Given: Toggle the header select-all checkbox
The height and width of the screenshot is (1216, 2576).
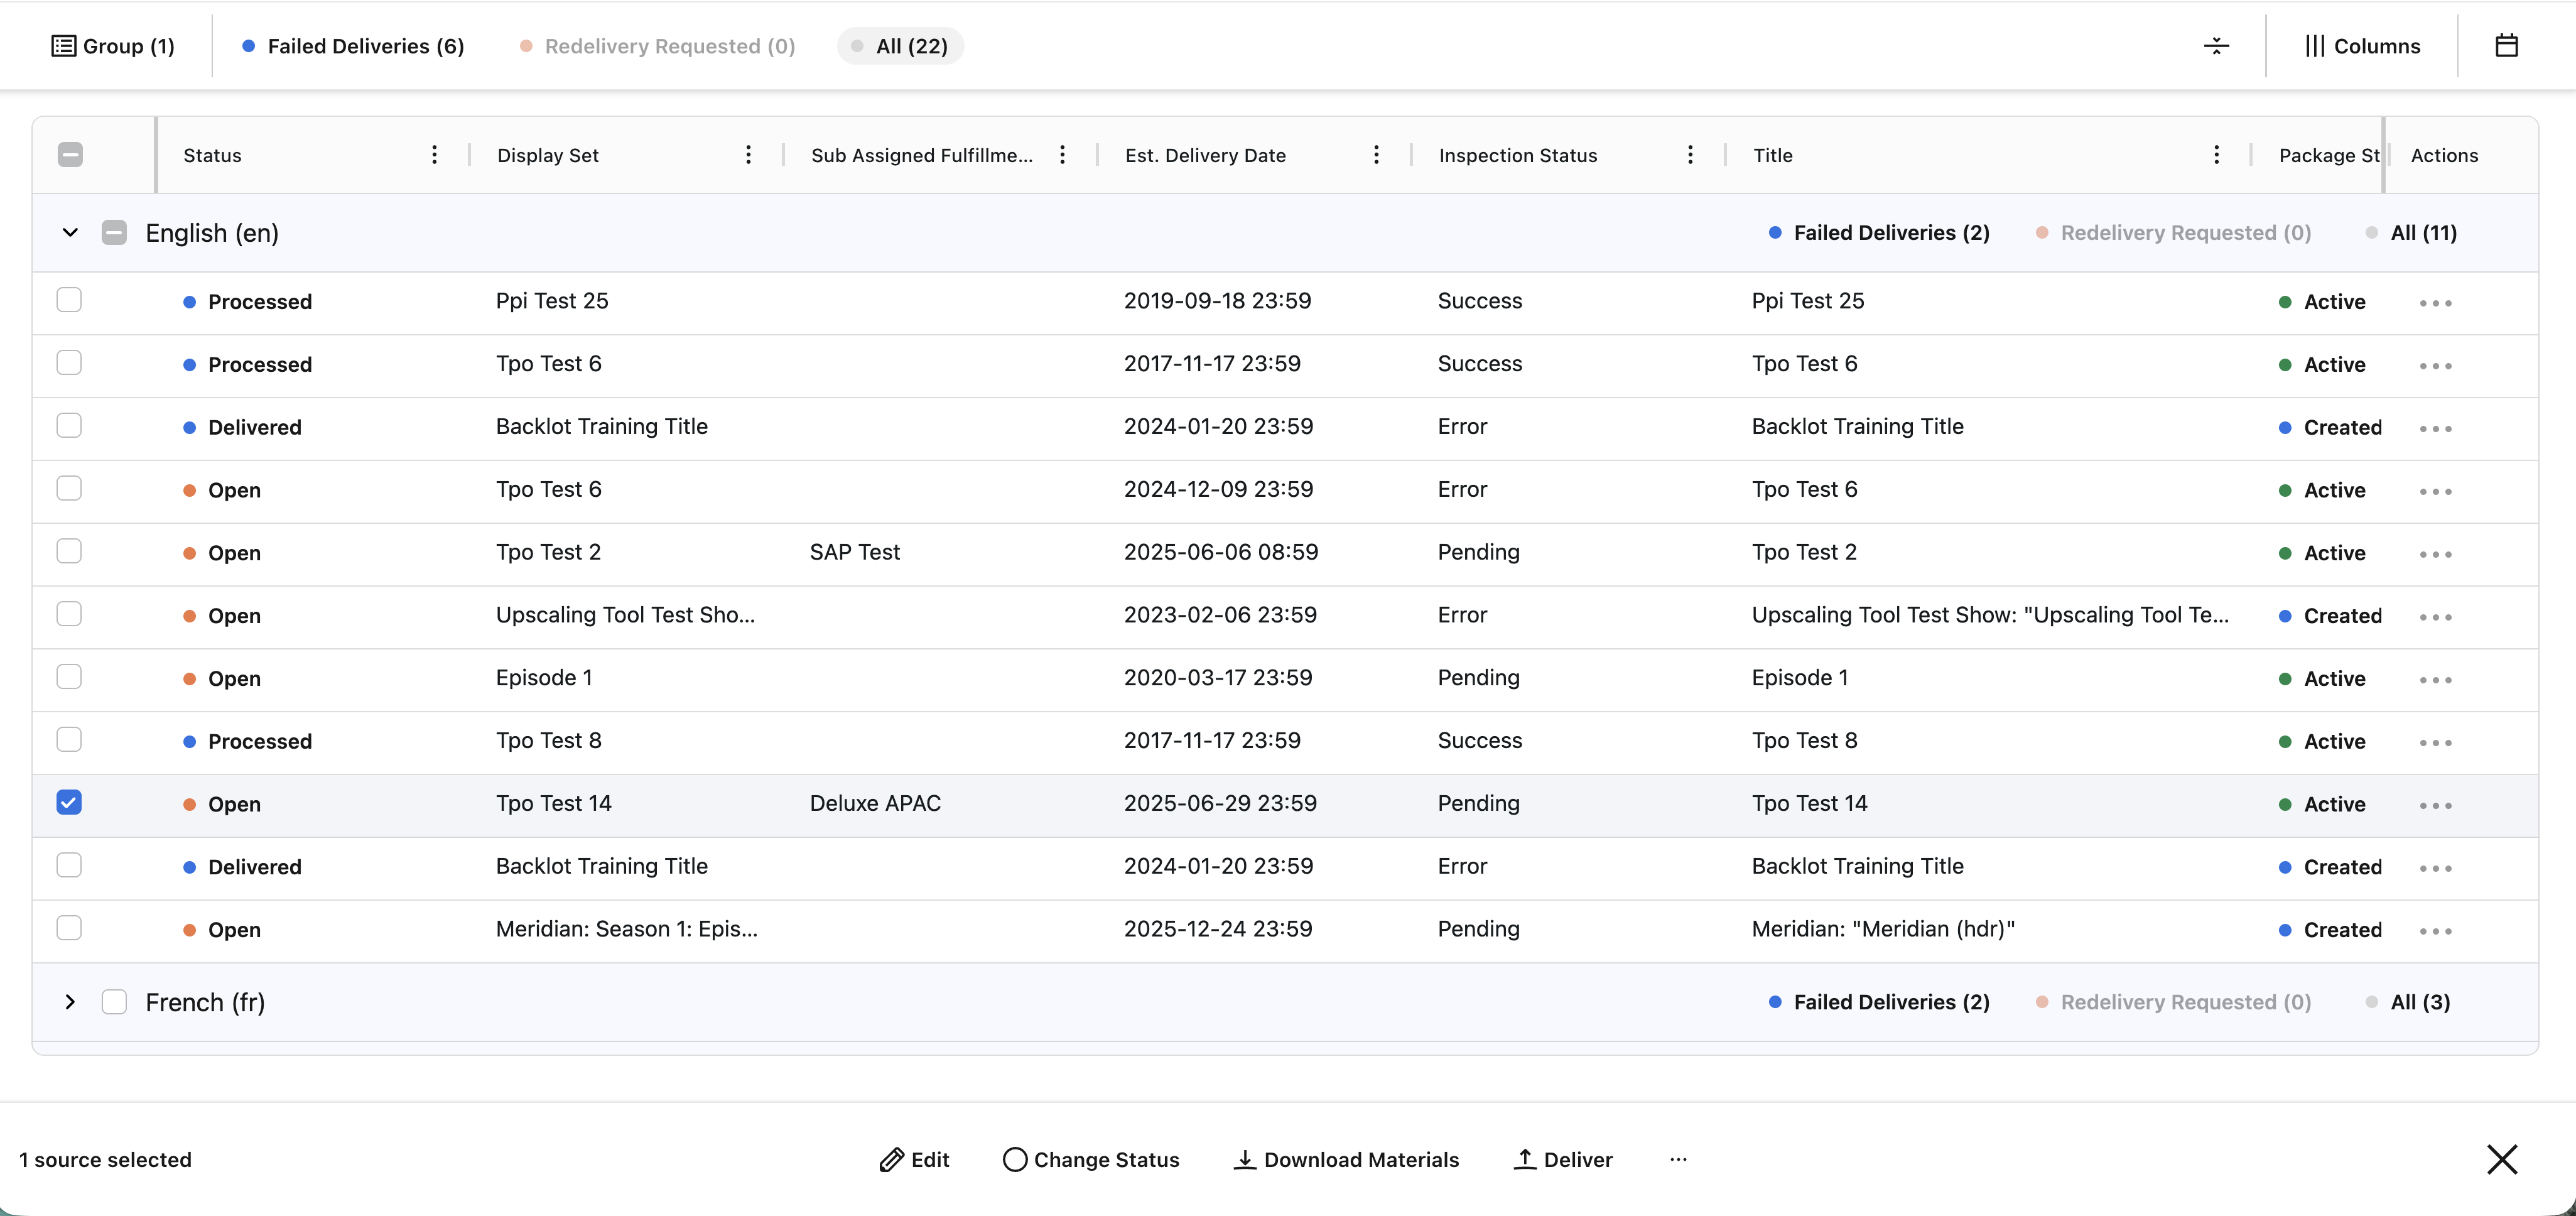Looking at the screenshot, I should pyautogui.click(x=70, y=155).
